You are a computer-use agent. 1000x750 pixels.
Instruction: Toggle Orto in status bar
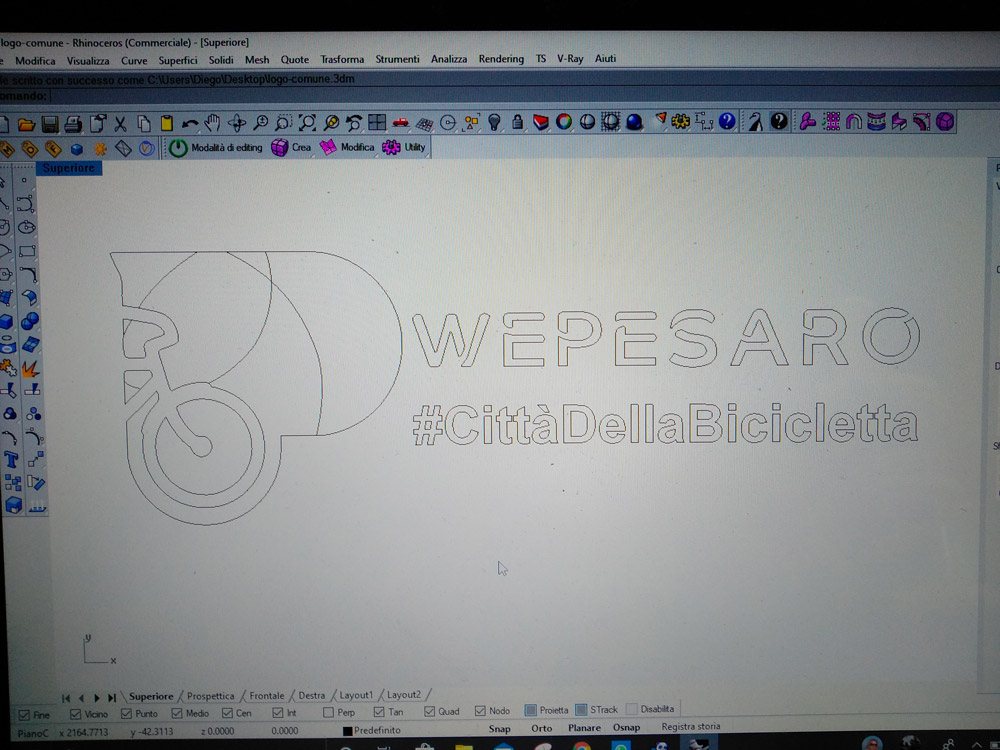tap(541, 728)
